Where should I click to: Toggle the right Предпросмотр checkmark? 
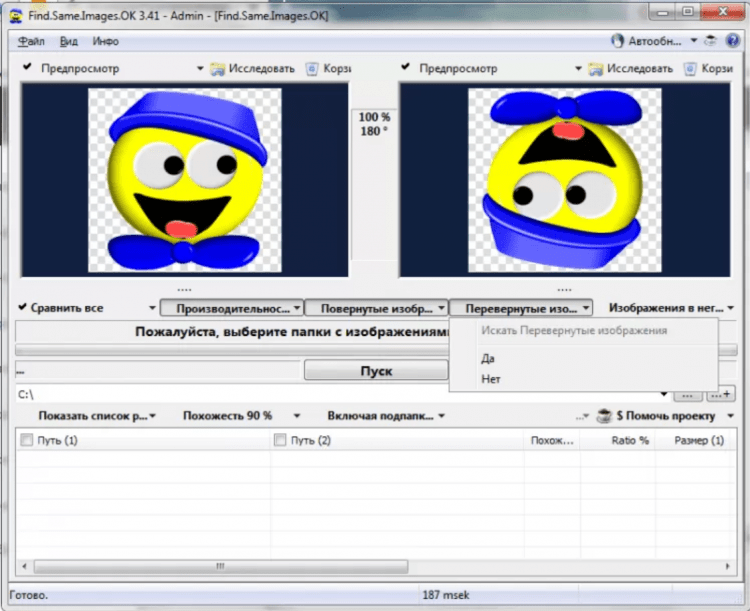406,67
